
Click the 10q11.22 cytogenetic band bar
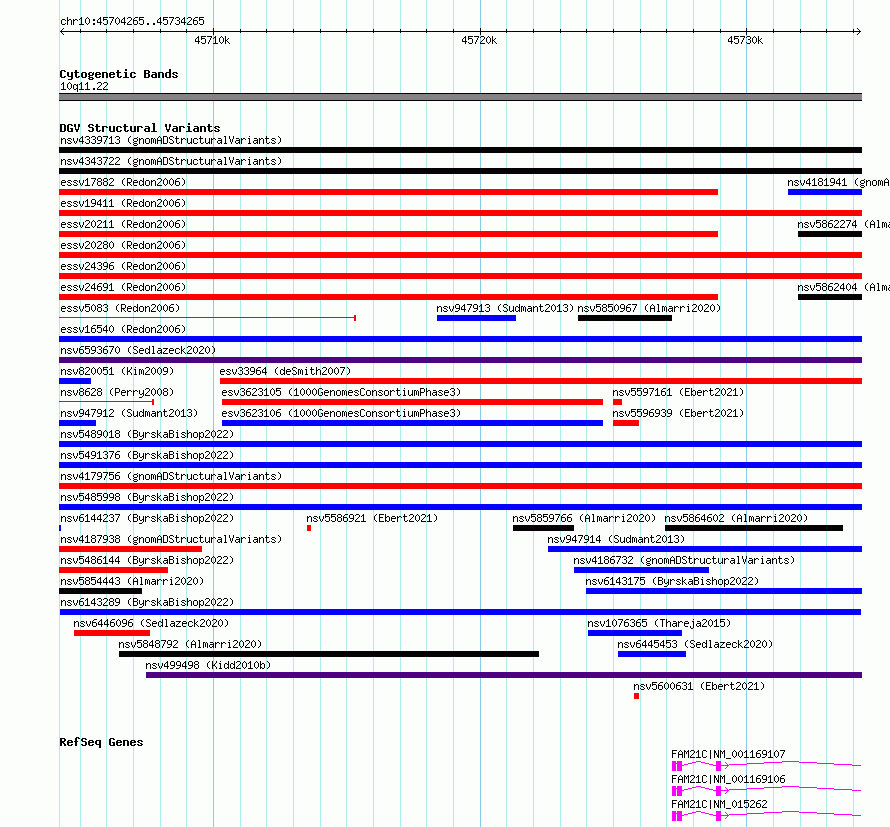460,97
